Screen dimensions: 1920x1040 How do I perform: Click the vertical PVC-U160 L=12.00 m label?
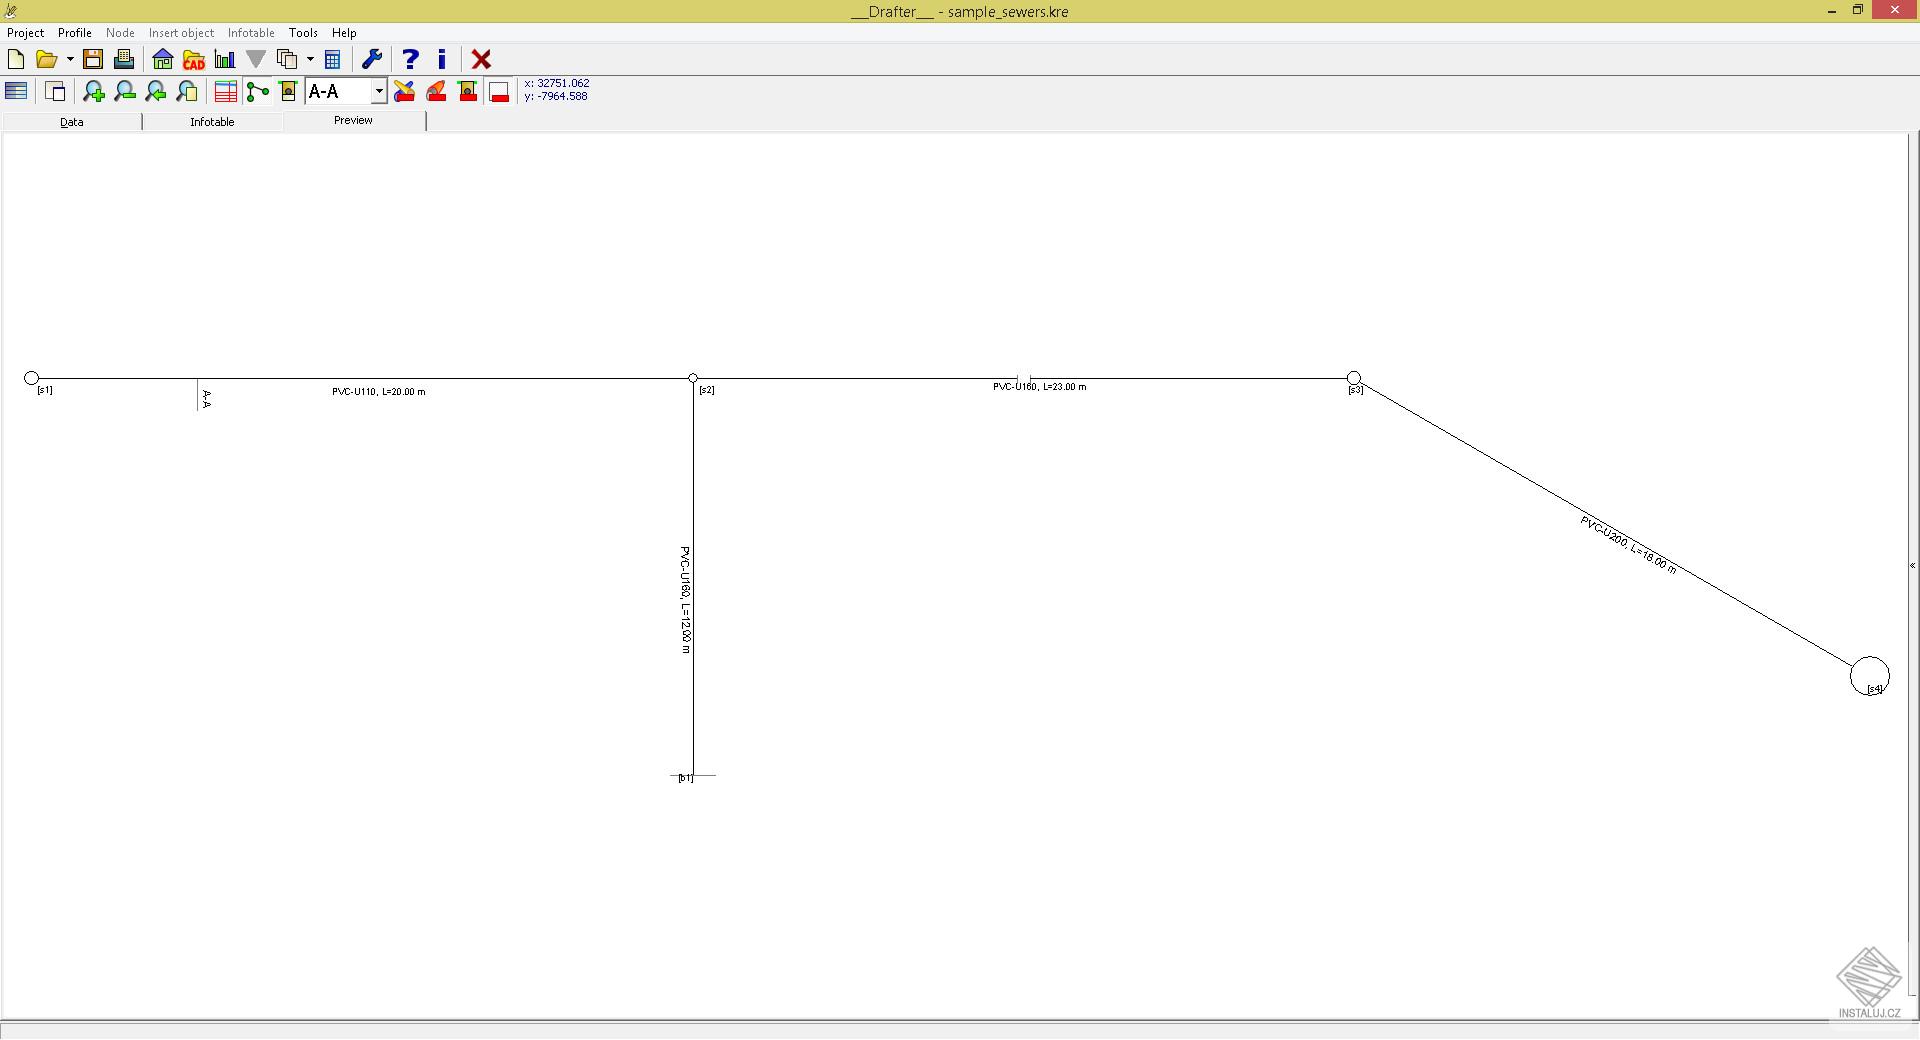click(686, 600)
